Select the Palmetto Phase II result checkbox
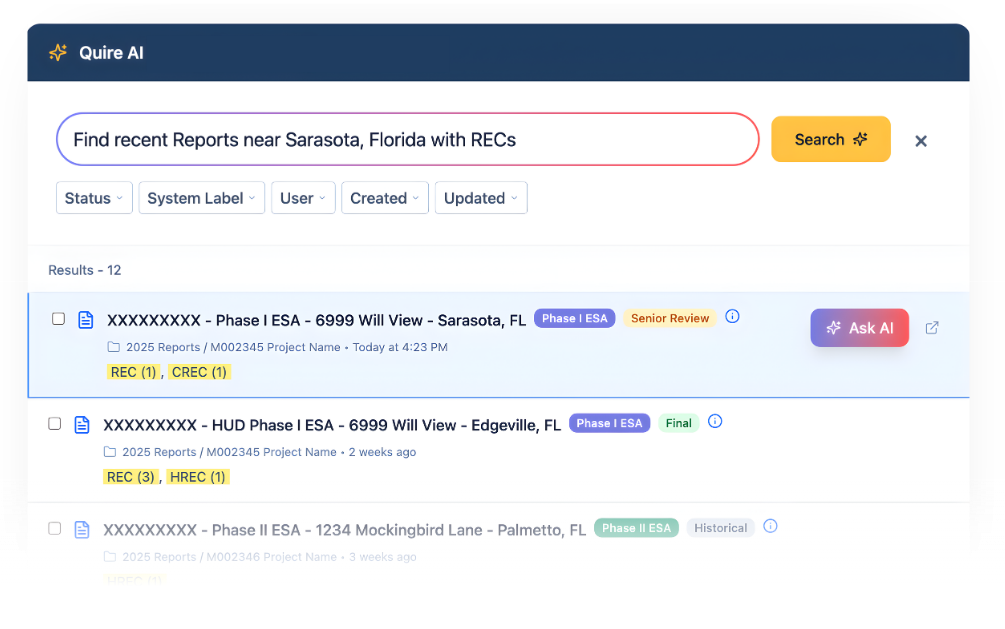 [54, 528]
